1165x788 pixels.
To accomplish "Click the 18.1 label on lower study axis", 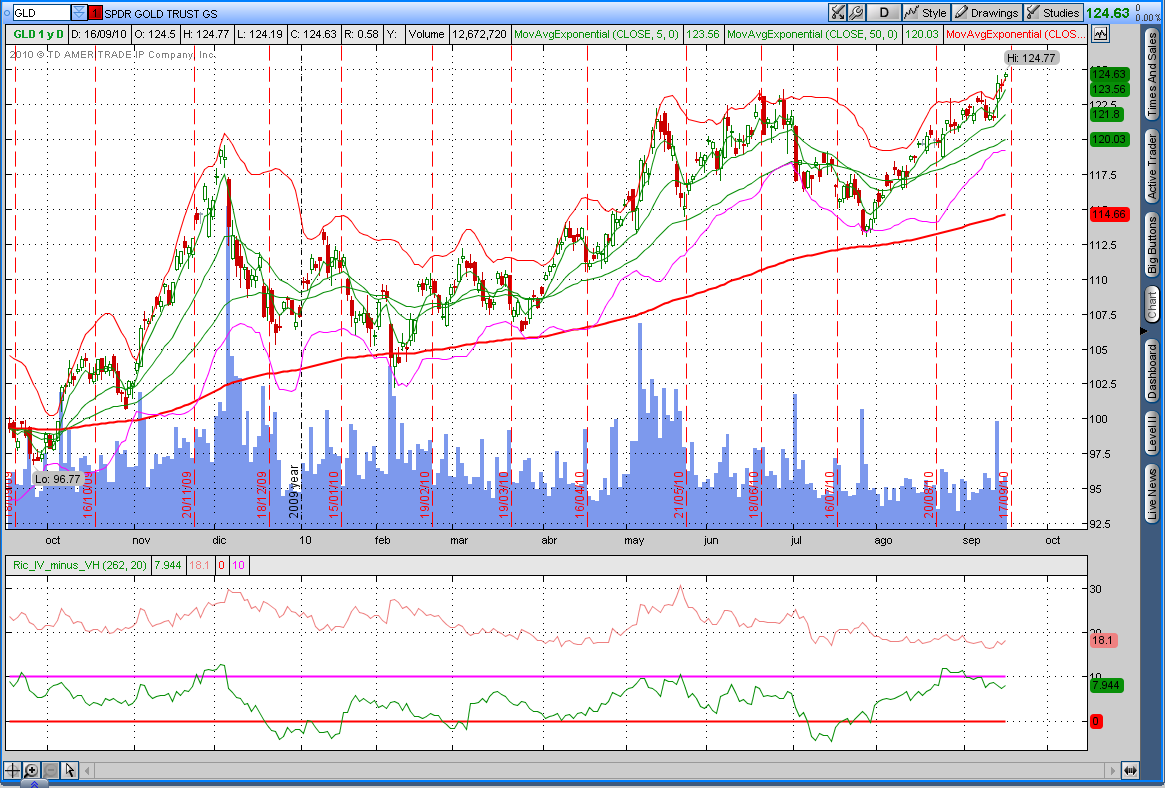I will coord(1103,640).
